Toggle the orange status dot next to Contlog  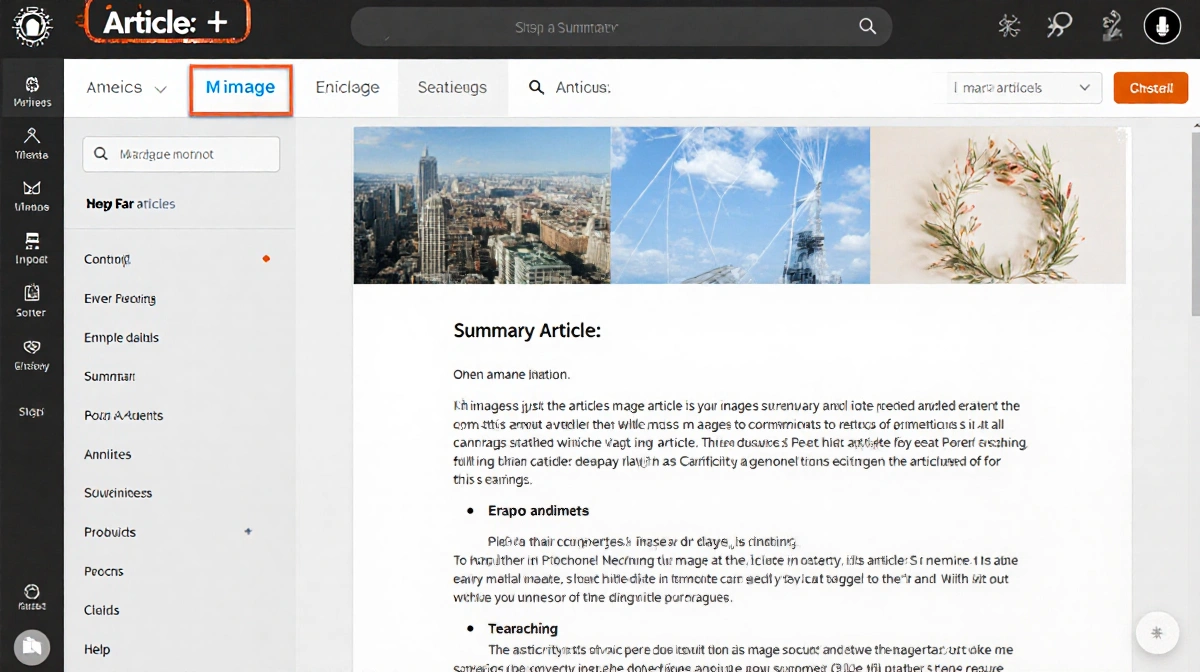click(266, 258)
